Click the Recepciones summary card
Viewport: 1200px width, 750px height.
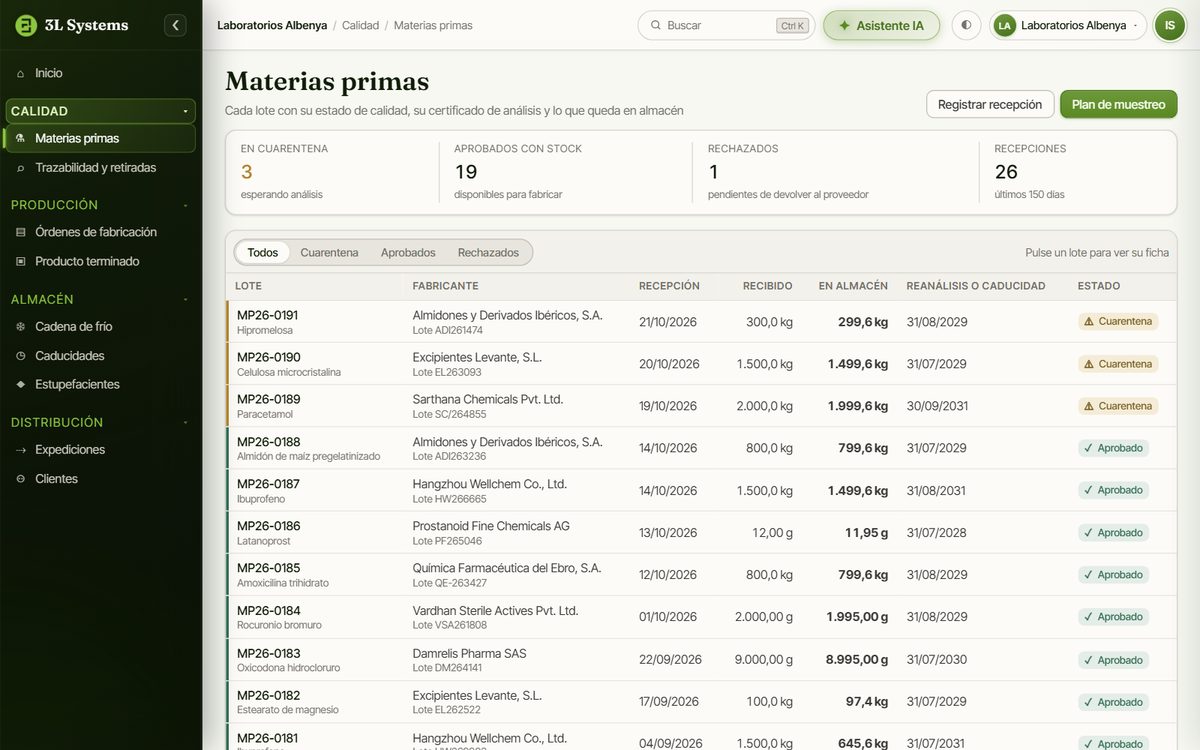click(1077, 172)
